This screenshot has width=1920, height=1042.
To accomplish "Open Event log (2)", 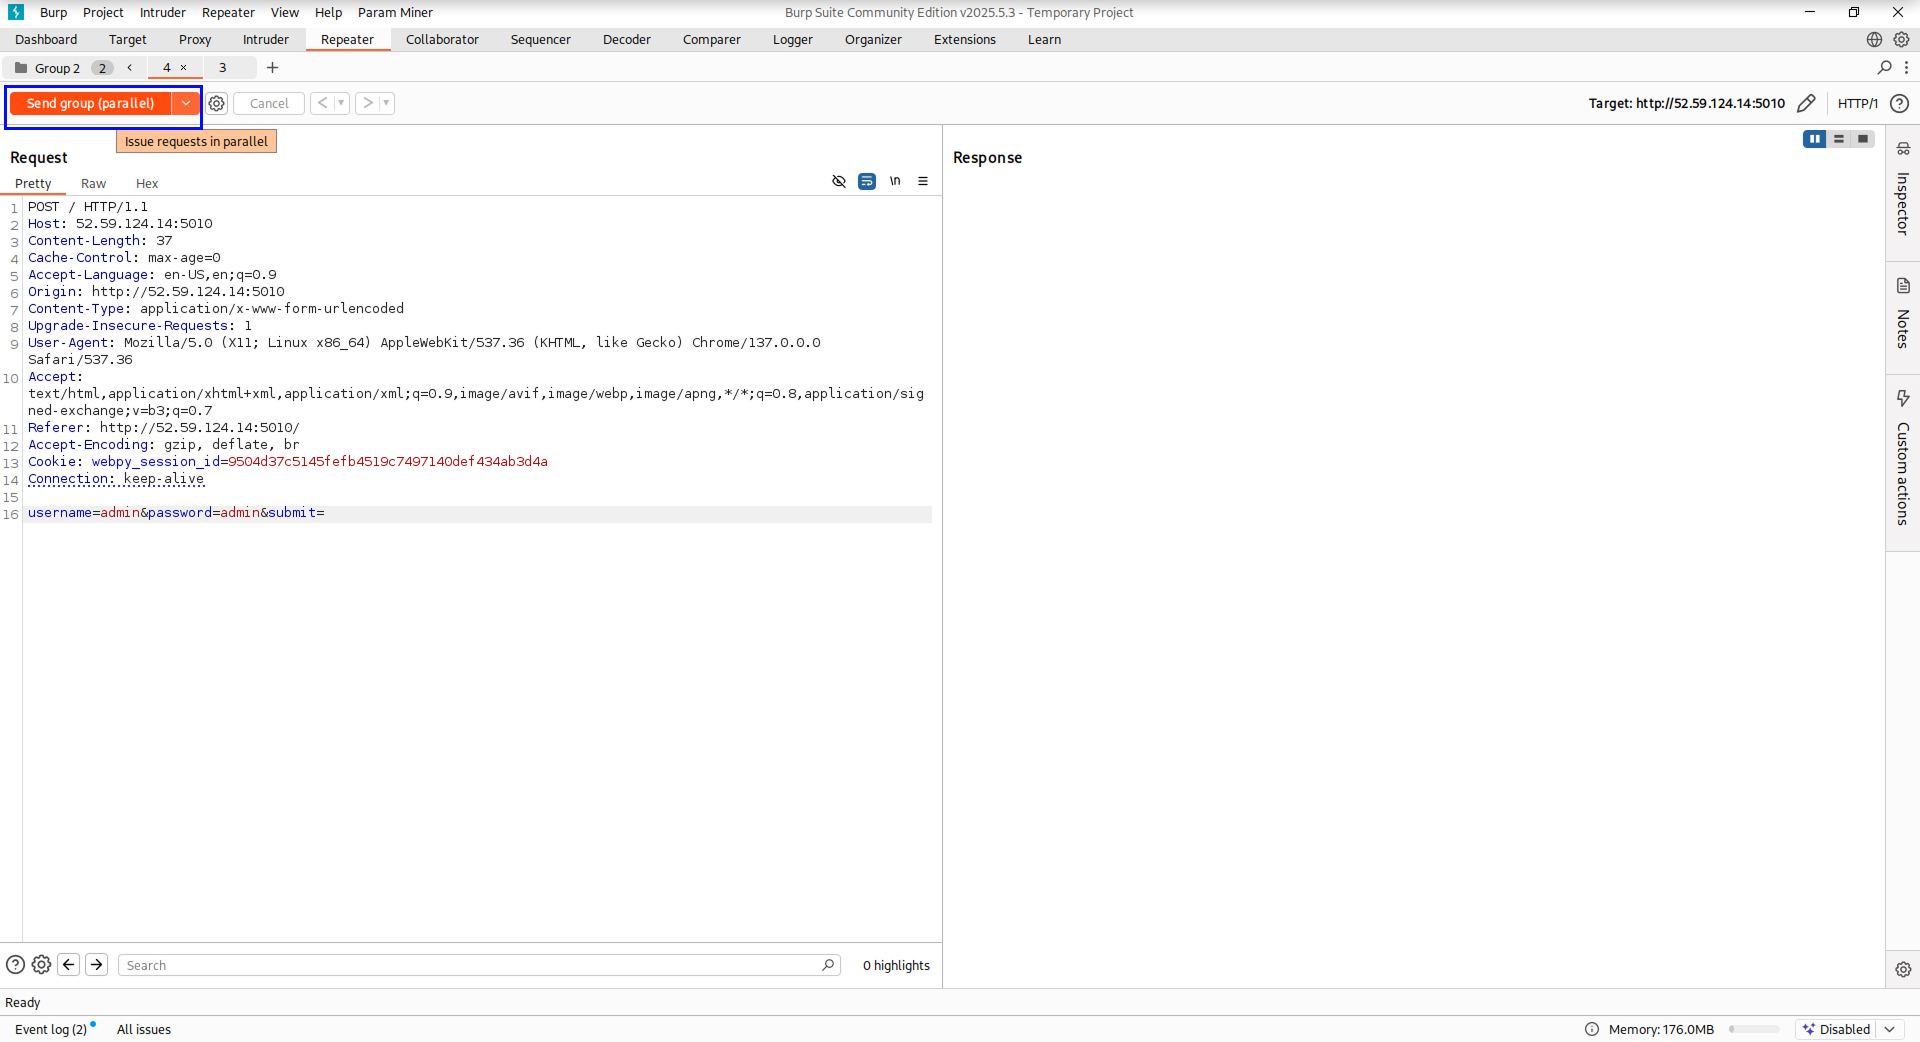I will (x=52, y=1029).
